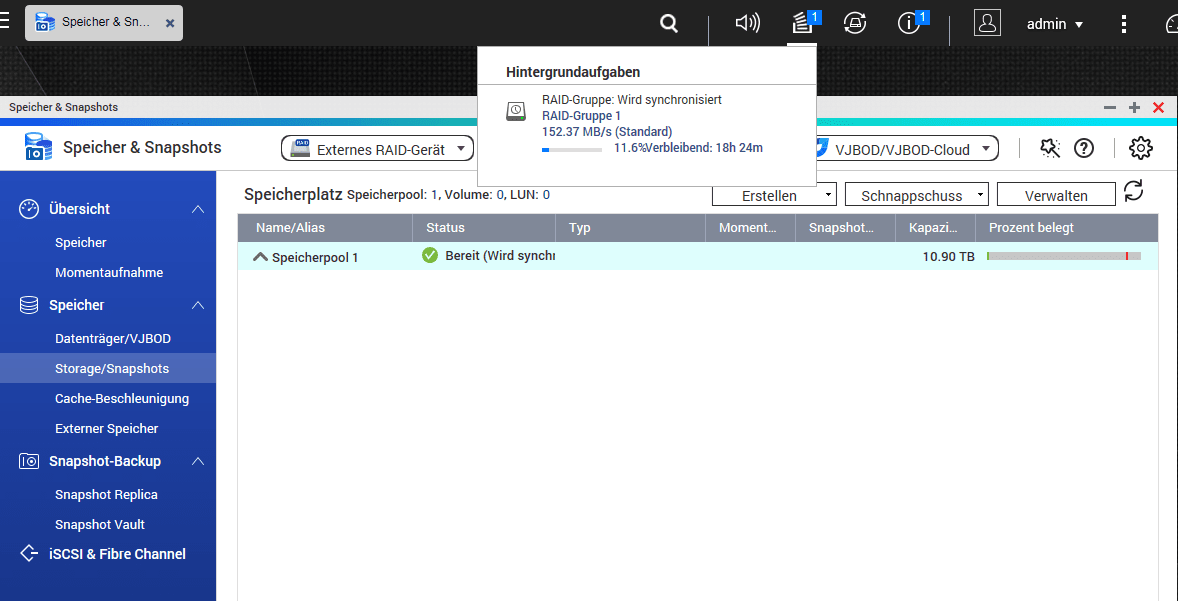1178x601 pixels.
Task: Open Snapshot Replica in sidebar
Action: pyautogui.click(x=106, y=495)
